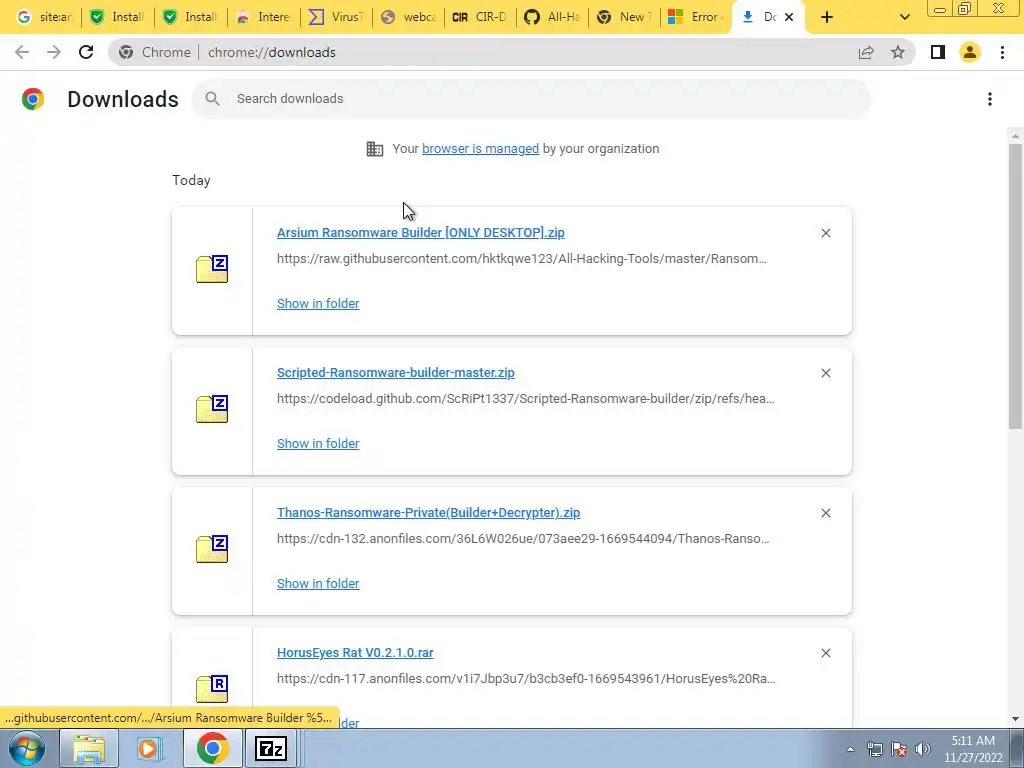
Task: Click the browser forward arrow
Action: click(54, 52)
